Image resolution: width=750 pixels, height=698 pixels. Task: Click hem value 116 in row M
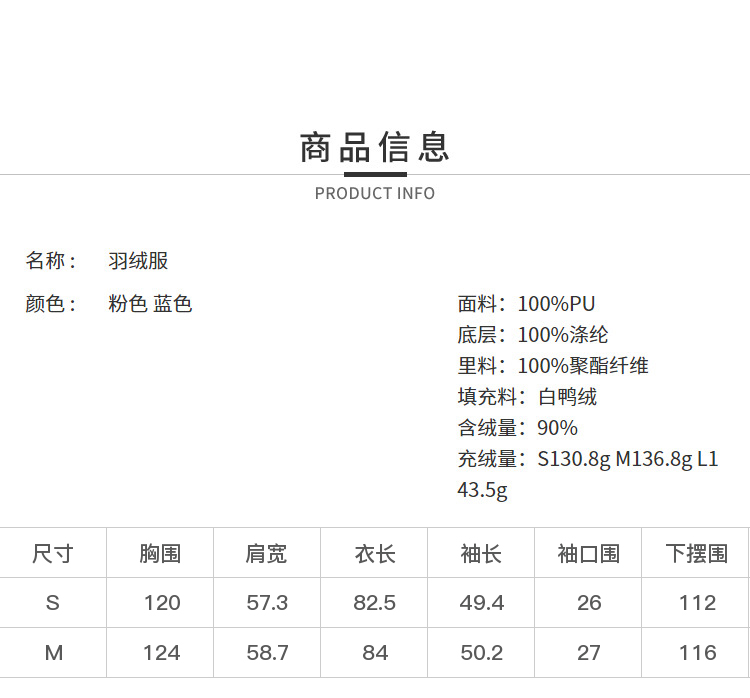point(697,653)
